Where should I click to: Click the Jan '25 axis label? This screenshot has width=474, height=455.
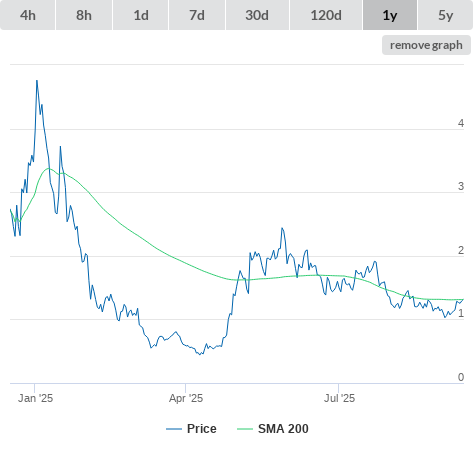35,398
